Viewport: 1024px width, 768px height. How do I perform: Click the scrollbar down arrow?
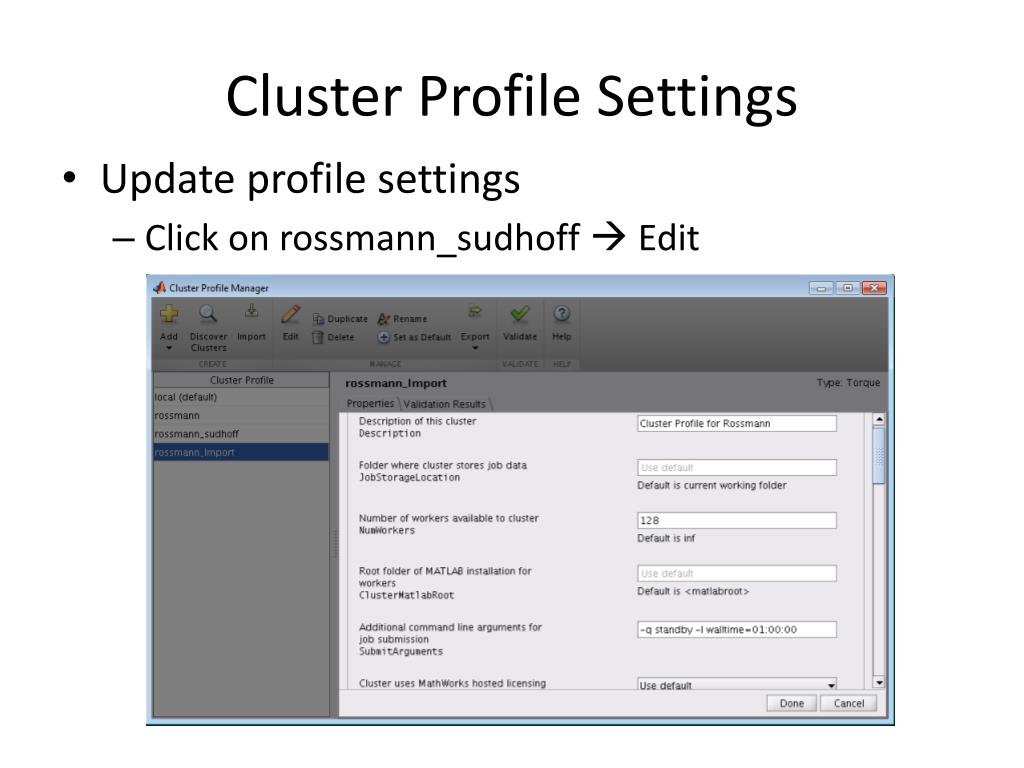point(879,682)
